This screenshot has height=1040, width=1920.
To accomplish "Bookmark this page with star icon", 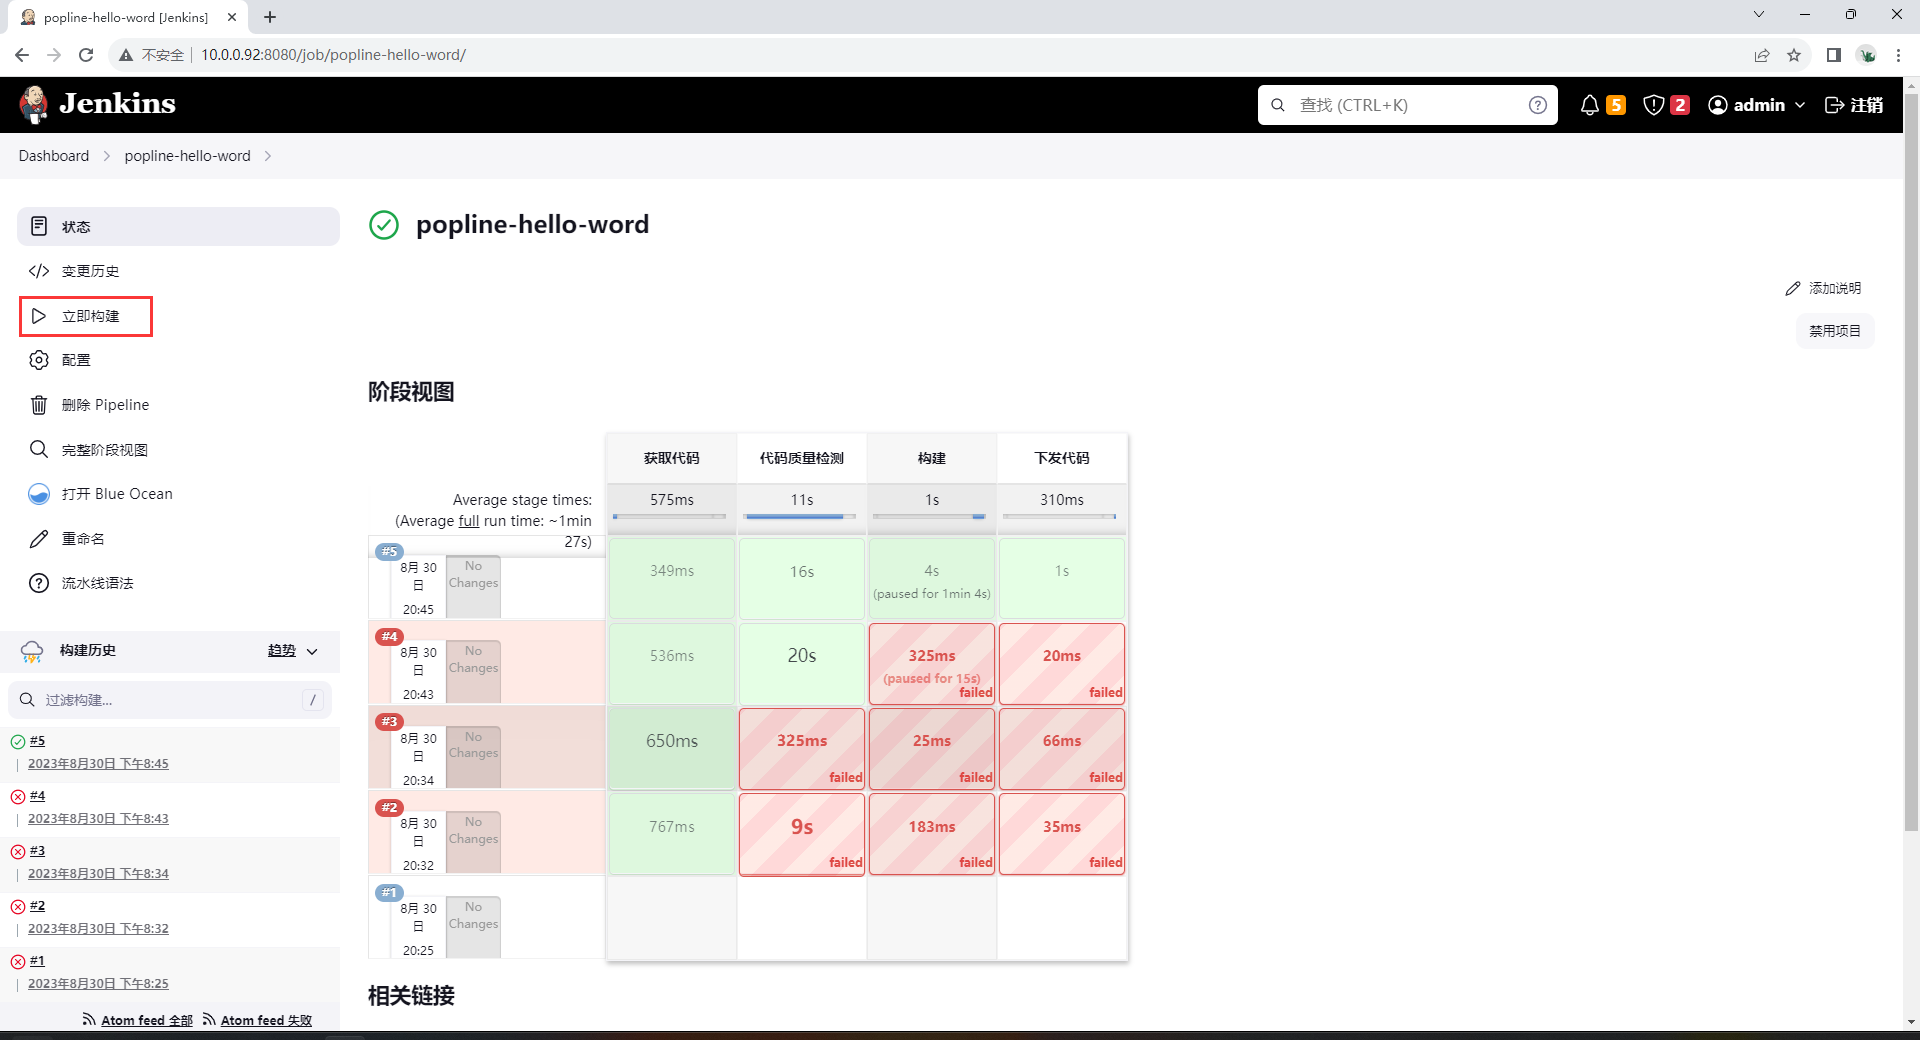I will (x=1794, y=55).
